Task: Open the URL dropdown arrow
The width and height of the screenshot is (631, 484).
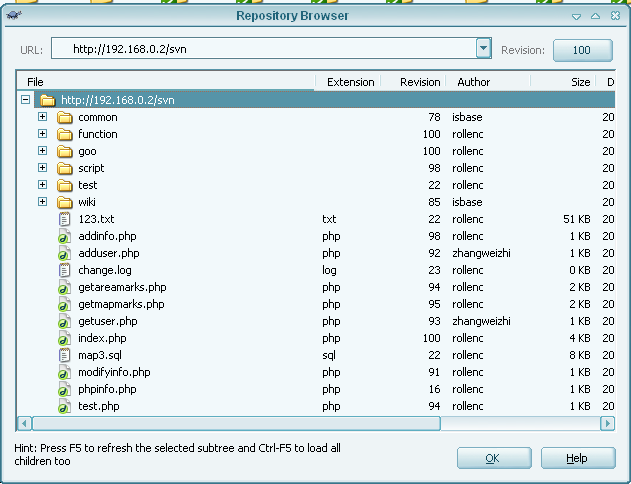Action: click(x=483, y=48)
